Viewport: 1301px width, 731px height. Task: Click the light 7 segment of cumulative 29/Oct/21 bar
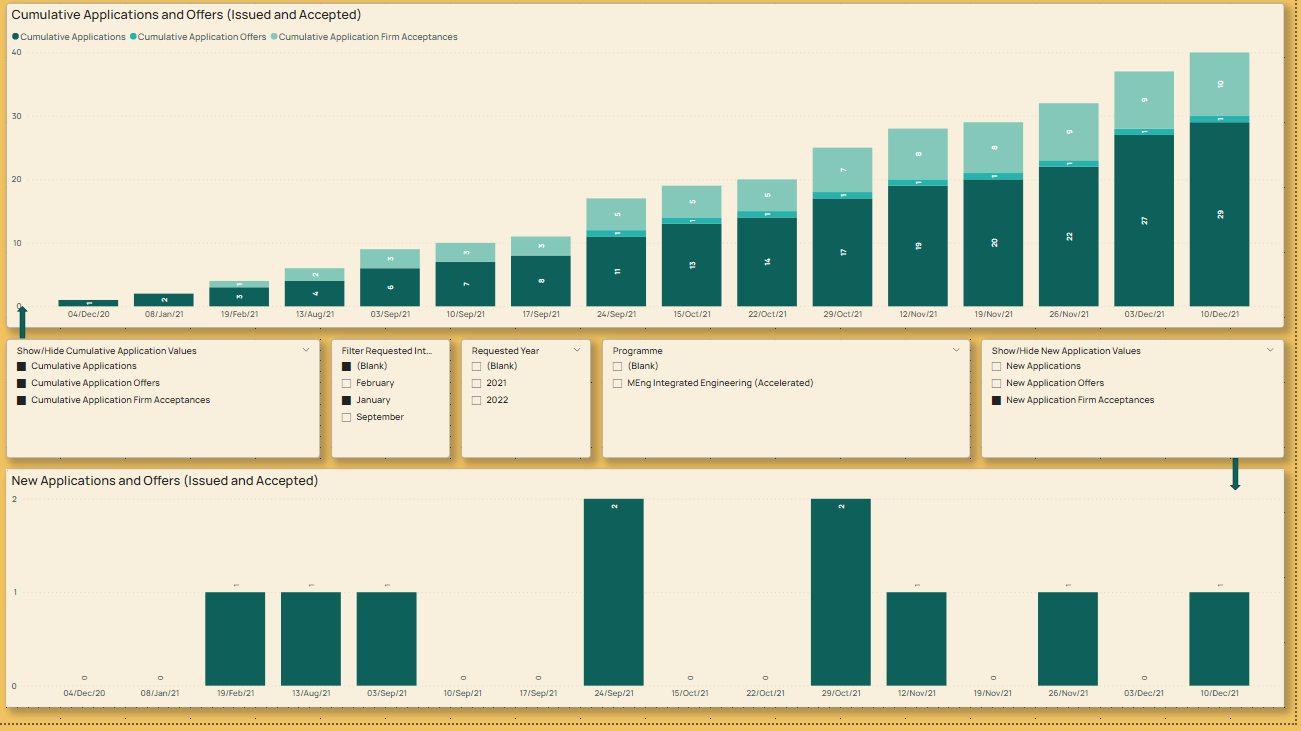click(x=841, y=170)
